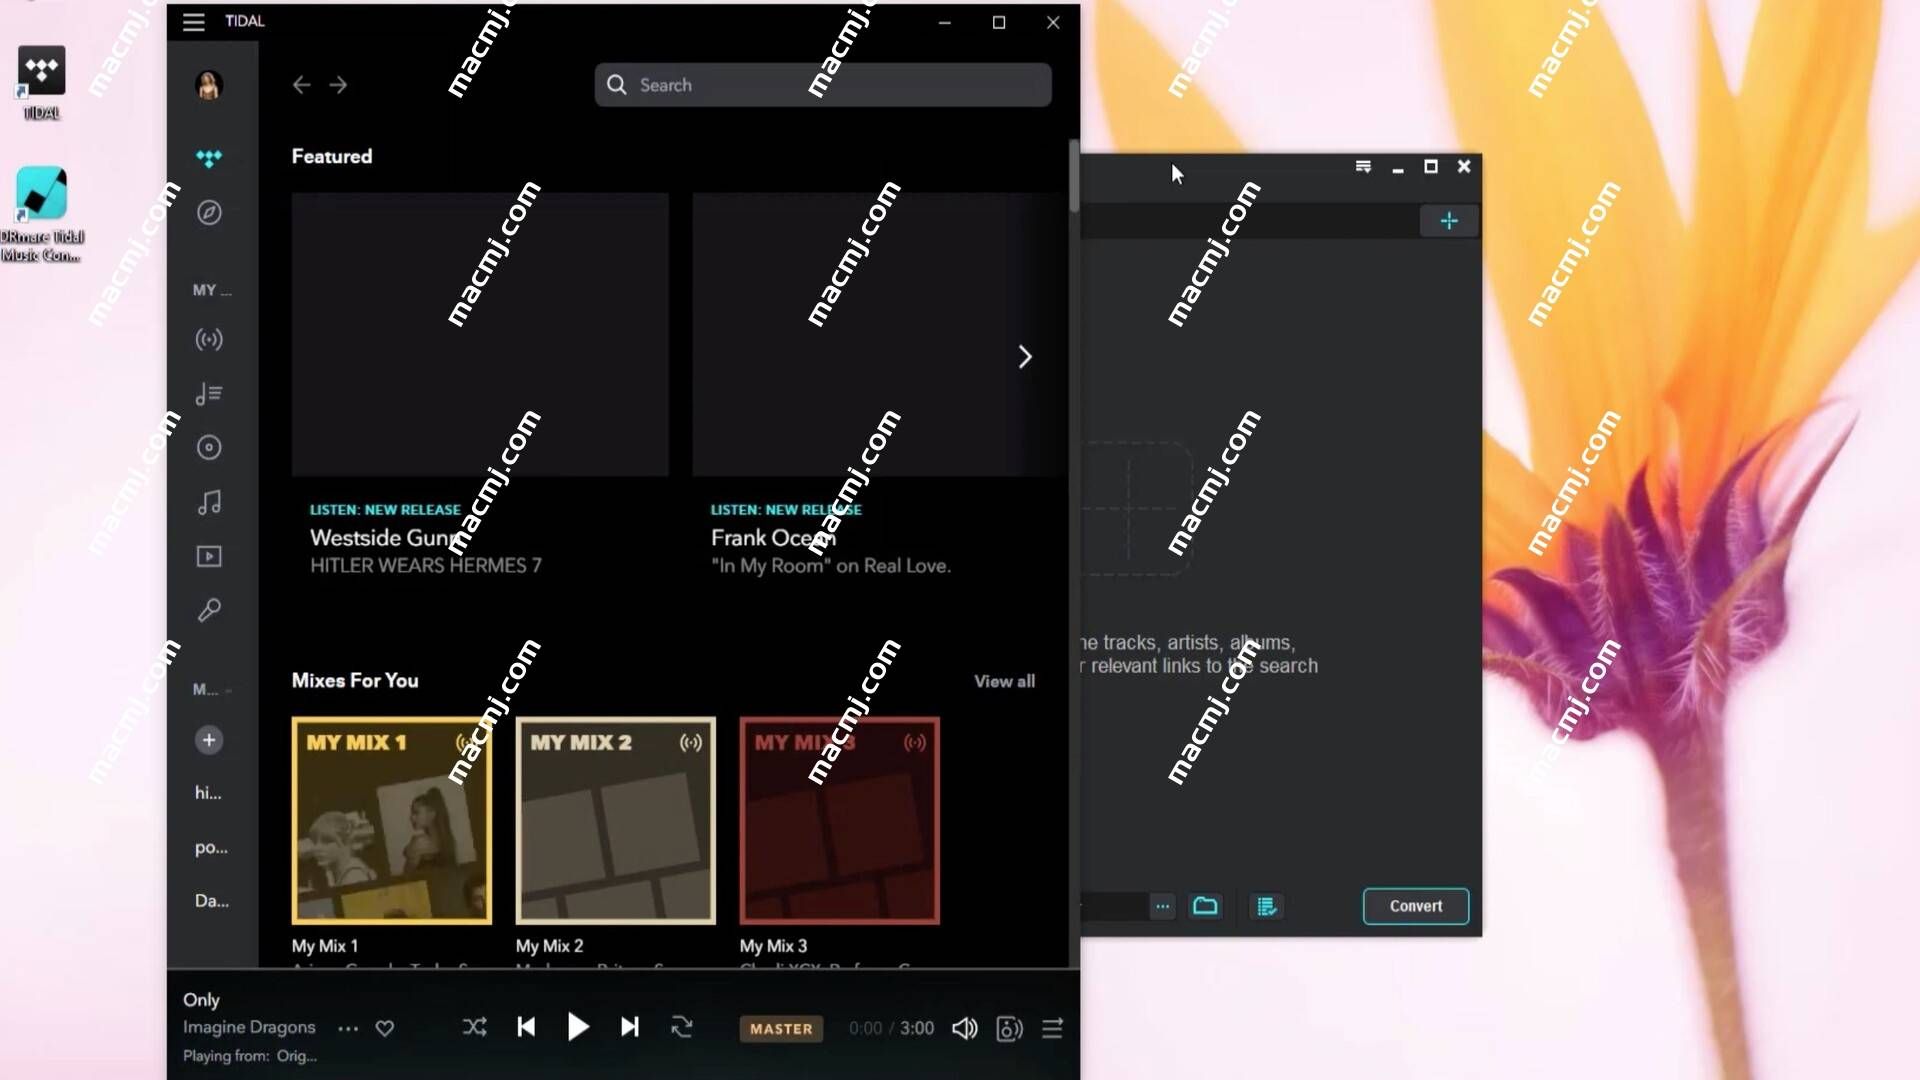Create a new playlist with the plus icon
This screenshot has width=1920, height=1080.
coord(209,740)
